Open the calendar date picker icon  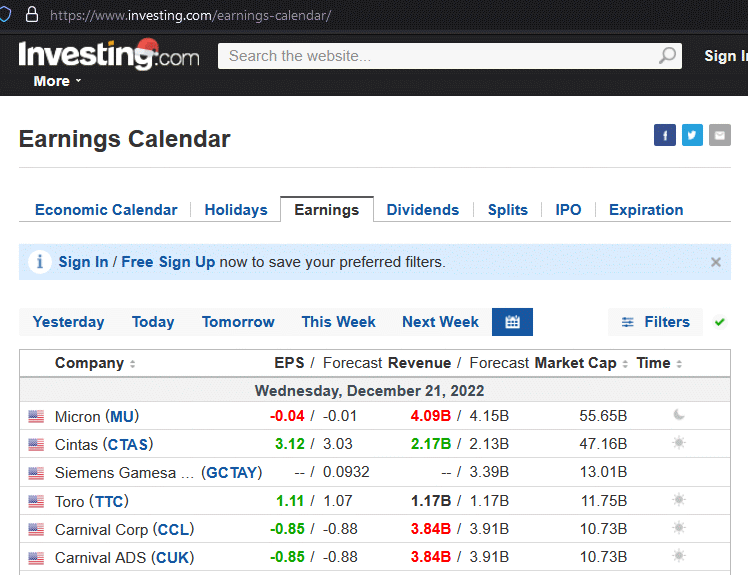[512, 322]
